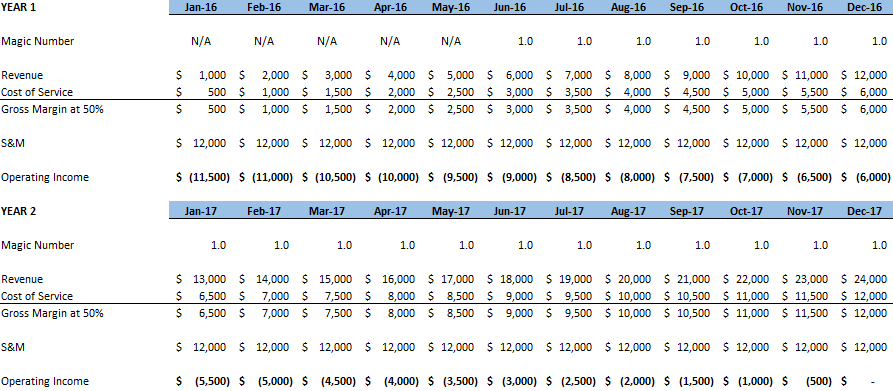
Task: Click N/A Magic Number under Jan-16
Action: (x=201, y=41)
